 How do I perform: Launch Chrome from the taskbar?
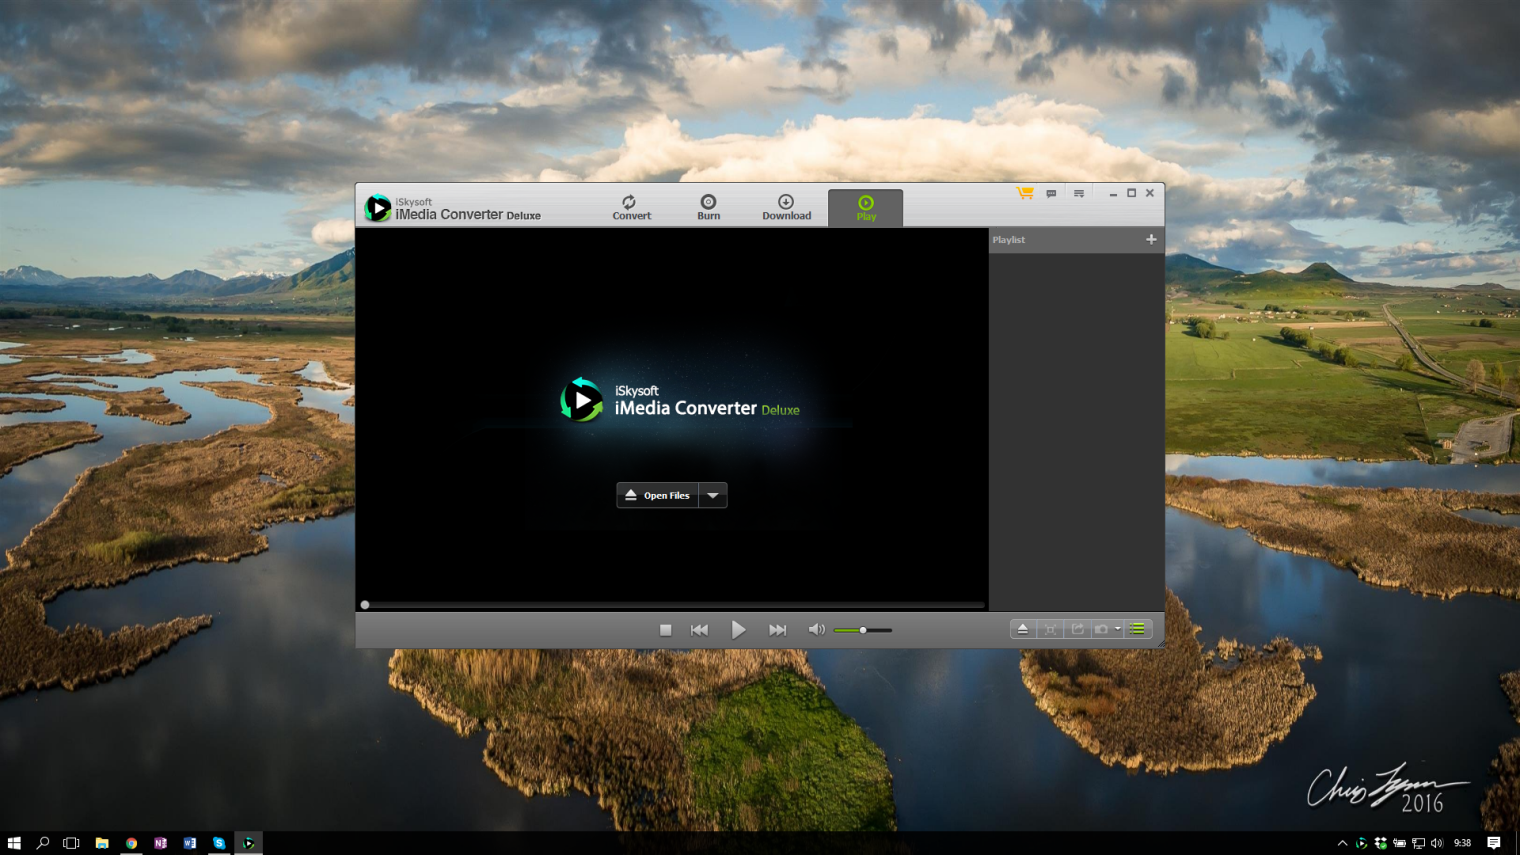click(x=131, y=843)
